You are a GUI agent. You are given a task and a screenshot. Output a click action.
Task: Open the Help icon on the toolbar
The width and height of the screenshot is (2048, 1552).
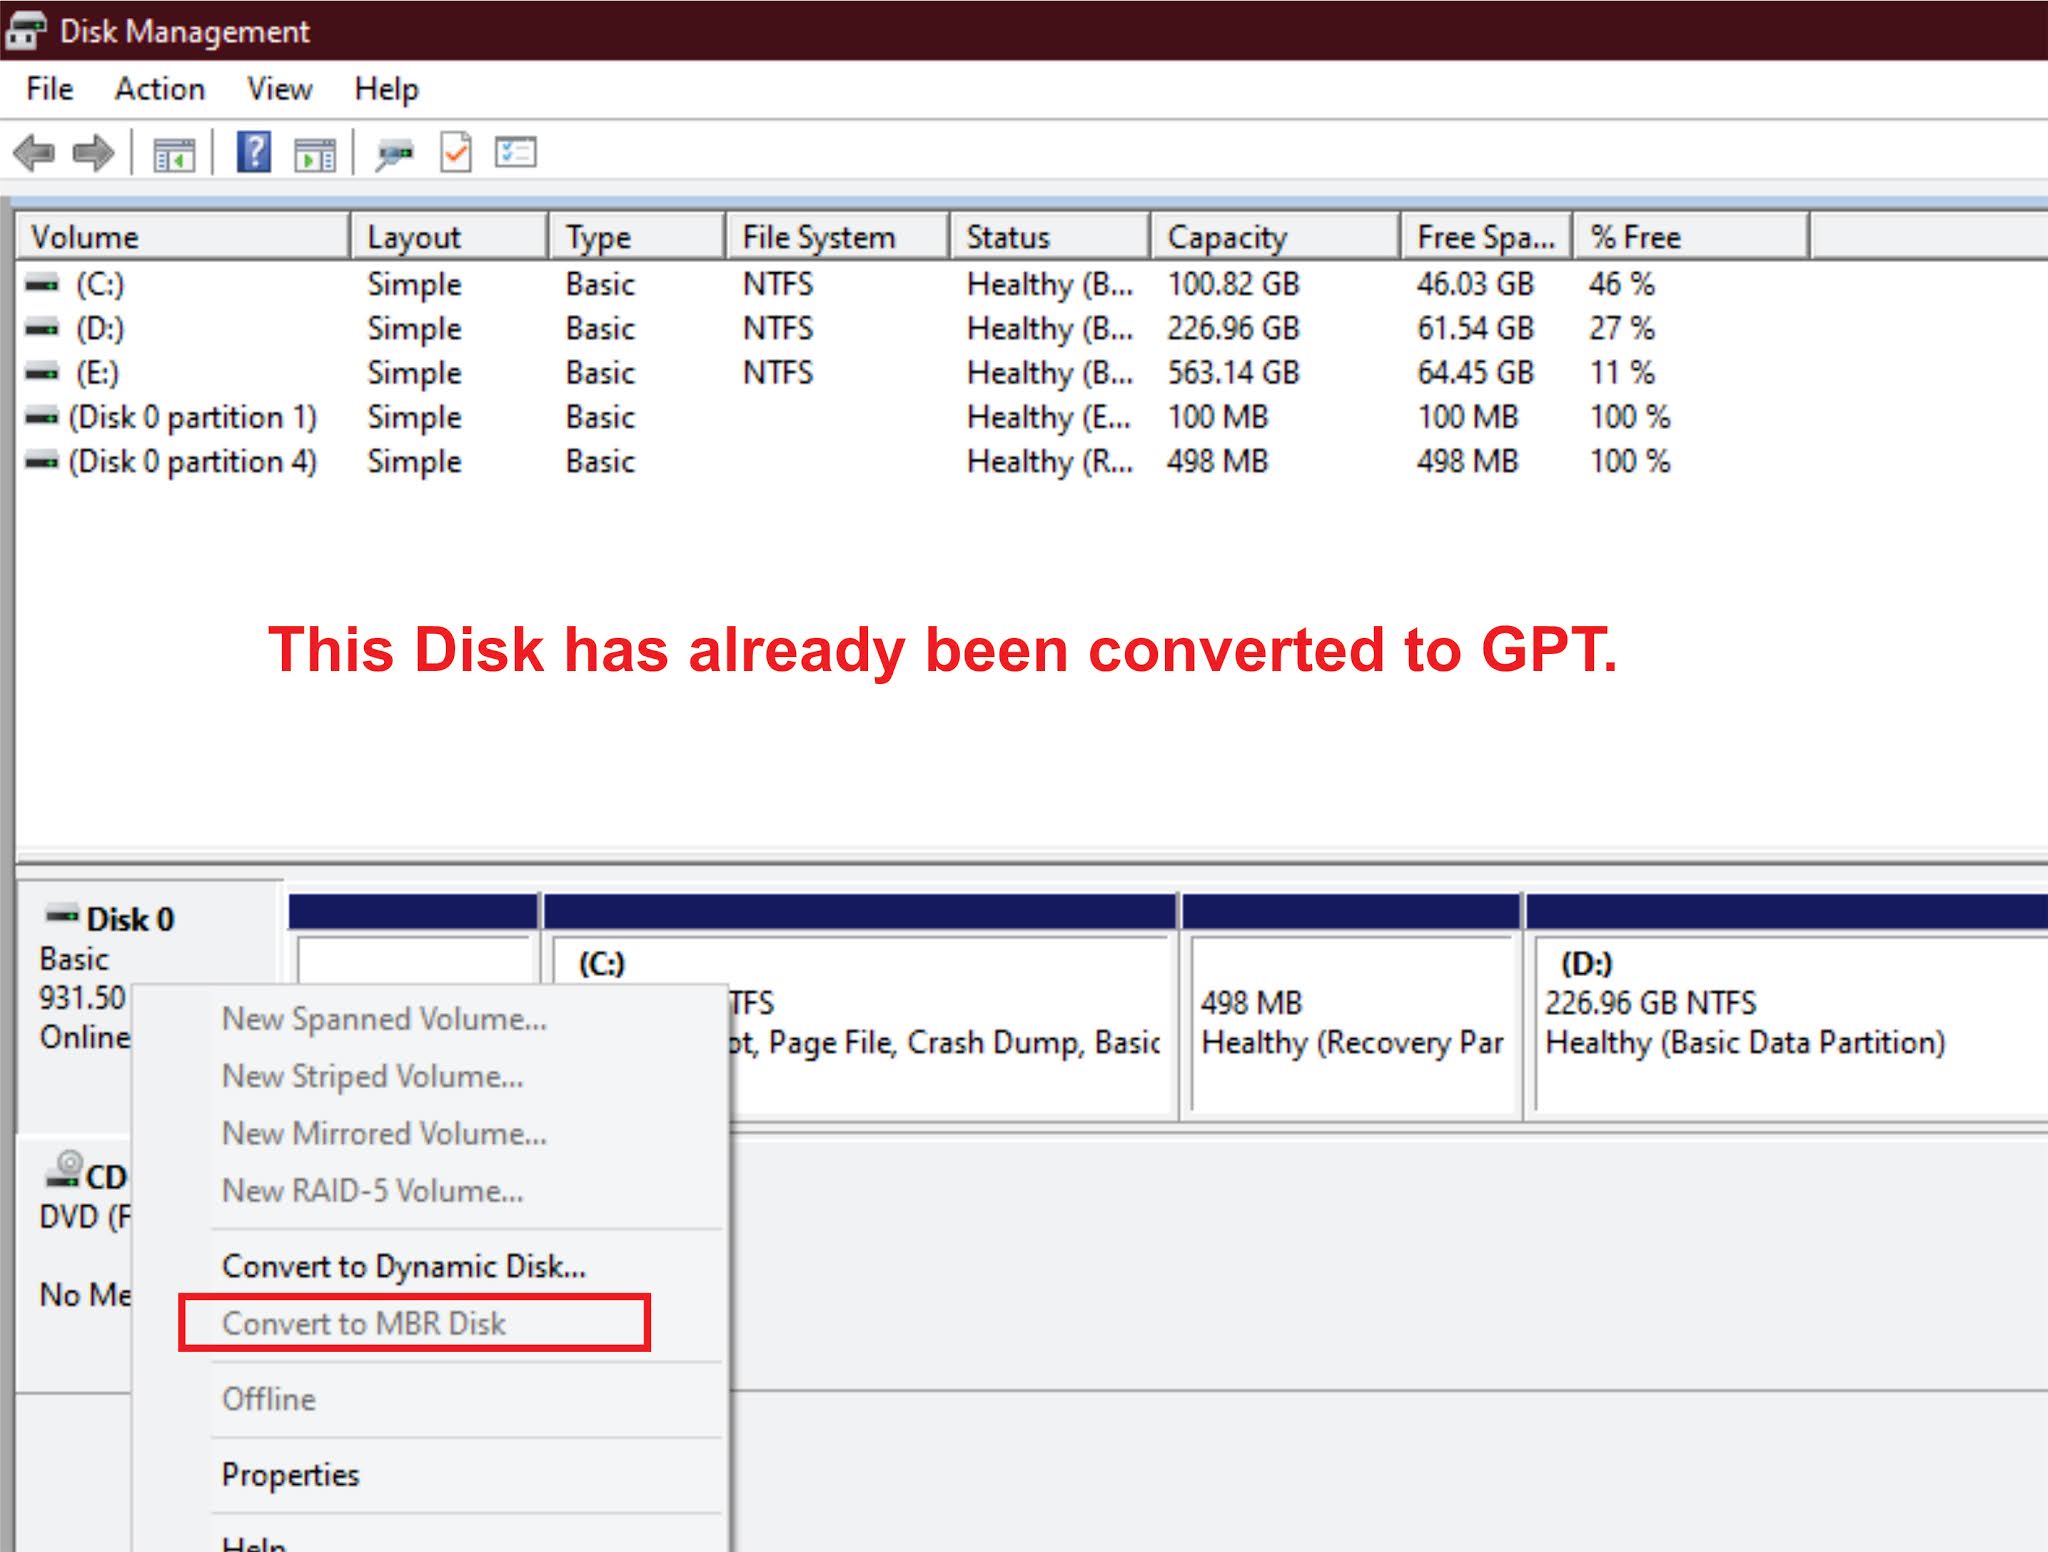point(252,152)
